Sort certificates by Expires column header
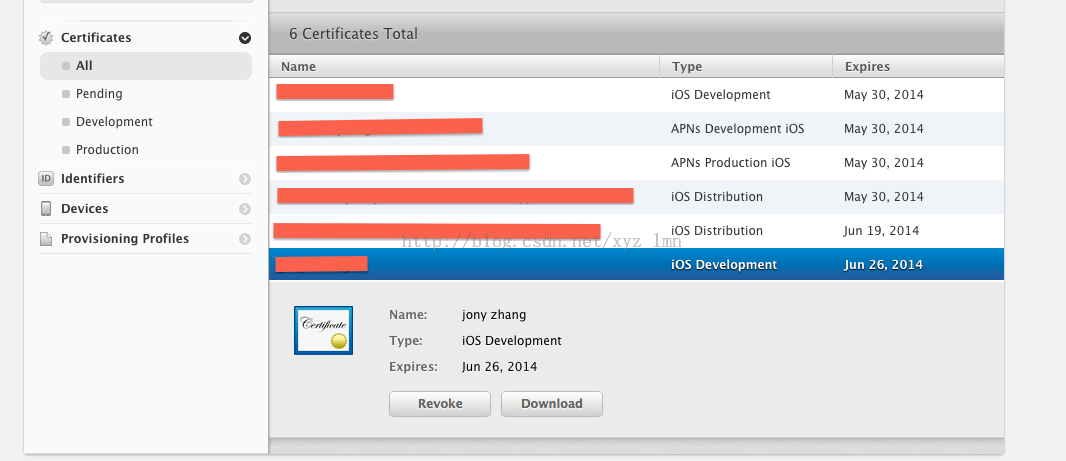 coord(918,67)
